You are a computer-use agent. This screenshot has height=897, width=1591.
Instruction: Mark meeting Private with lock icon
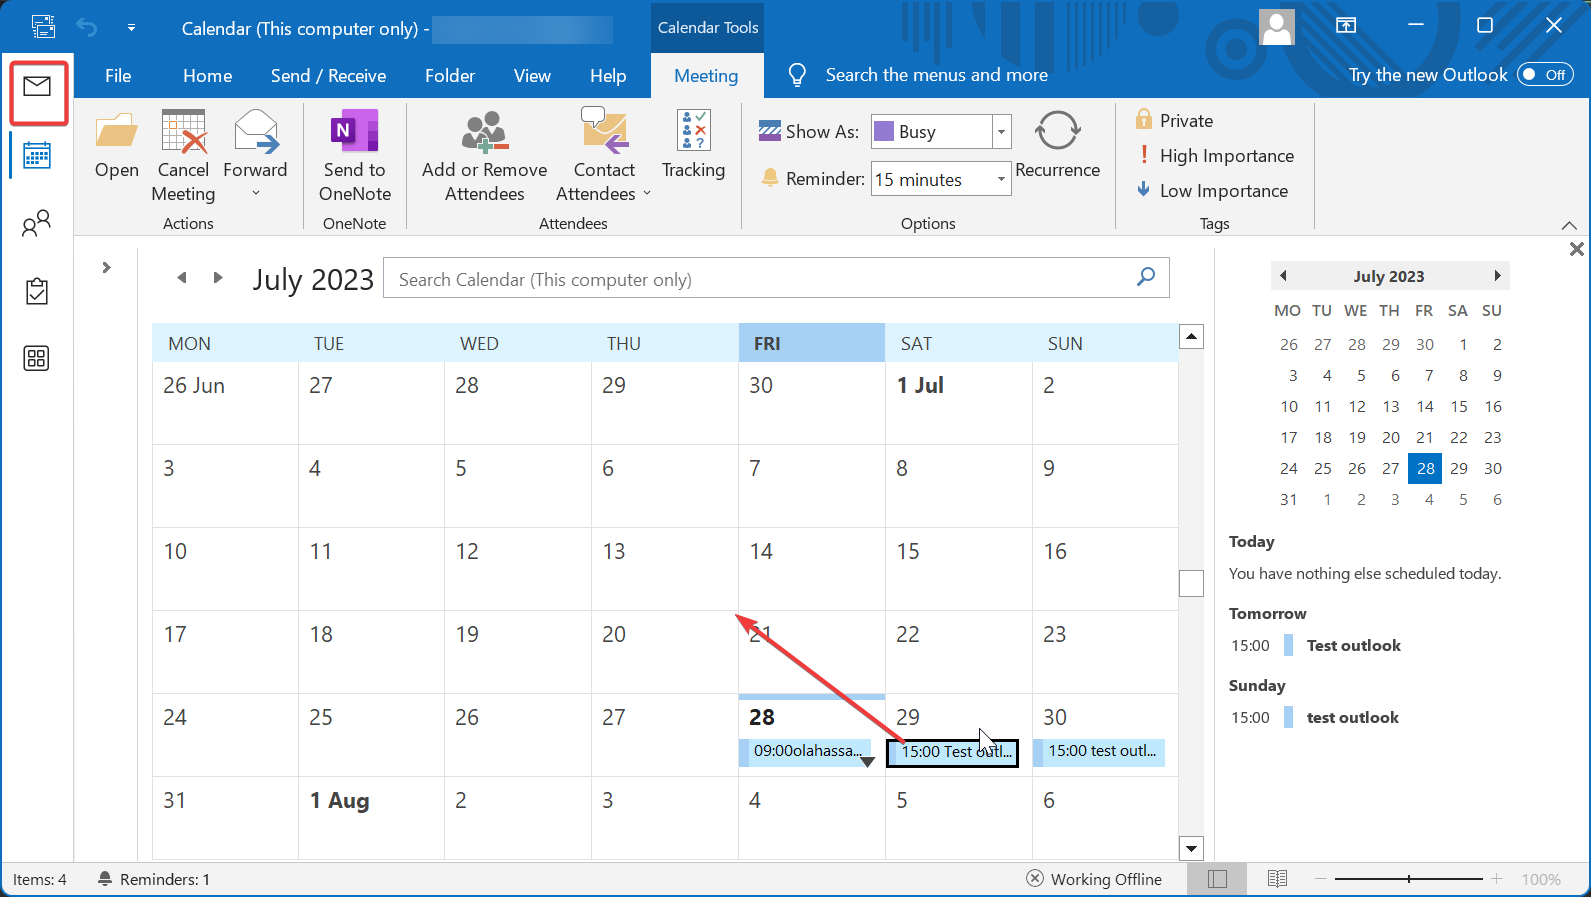tap(1144, 120)
